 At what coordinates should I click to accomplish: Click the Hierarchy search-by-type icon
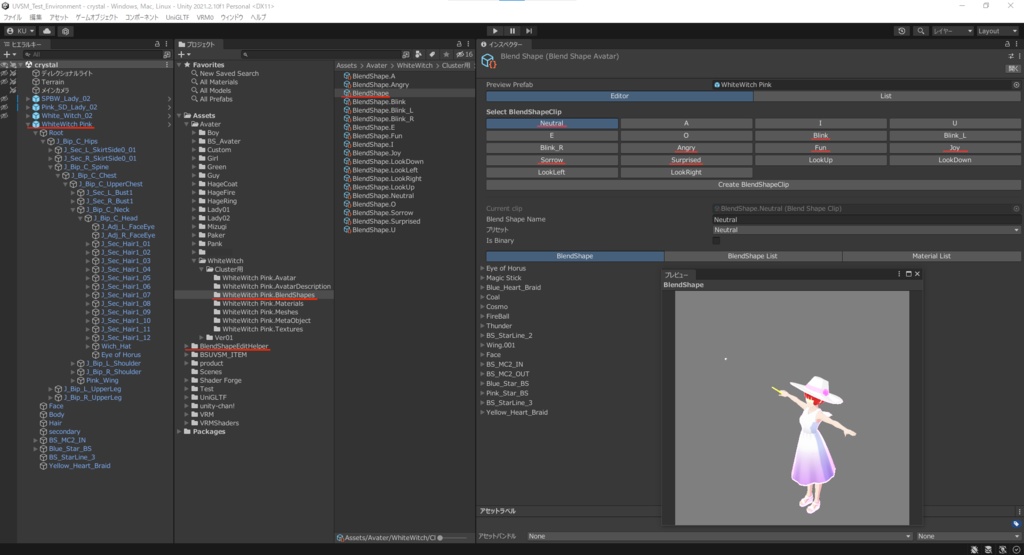click(167, 55)
